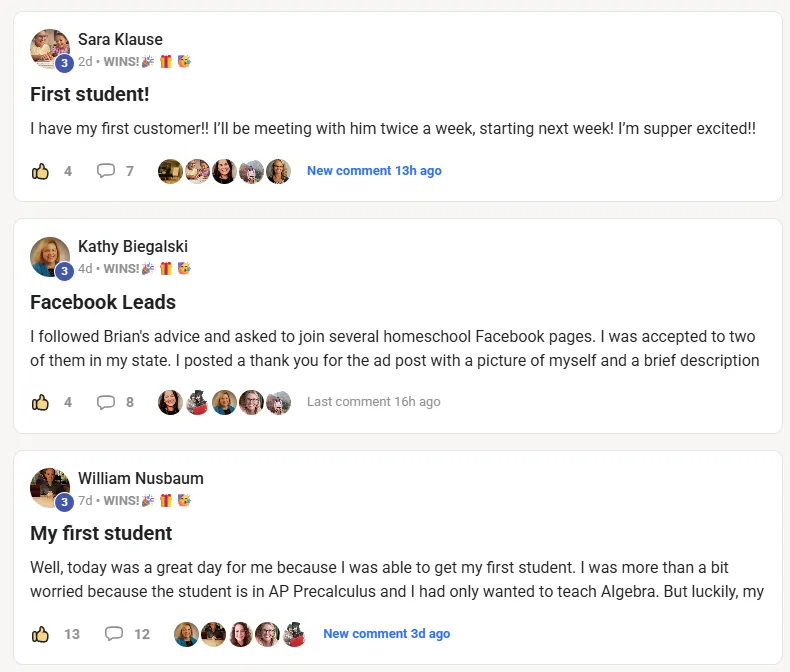This screenshot has width=790, height=672.
Task: Open the Facebook Leads post title
Action: 103,302
